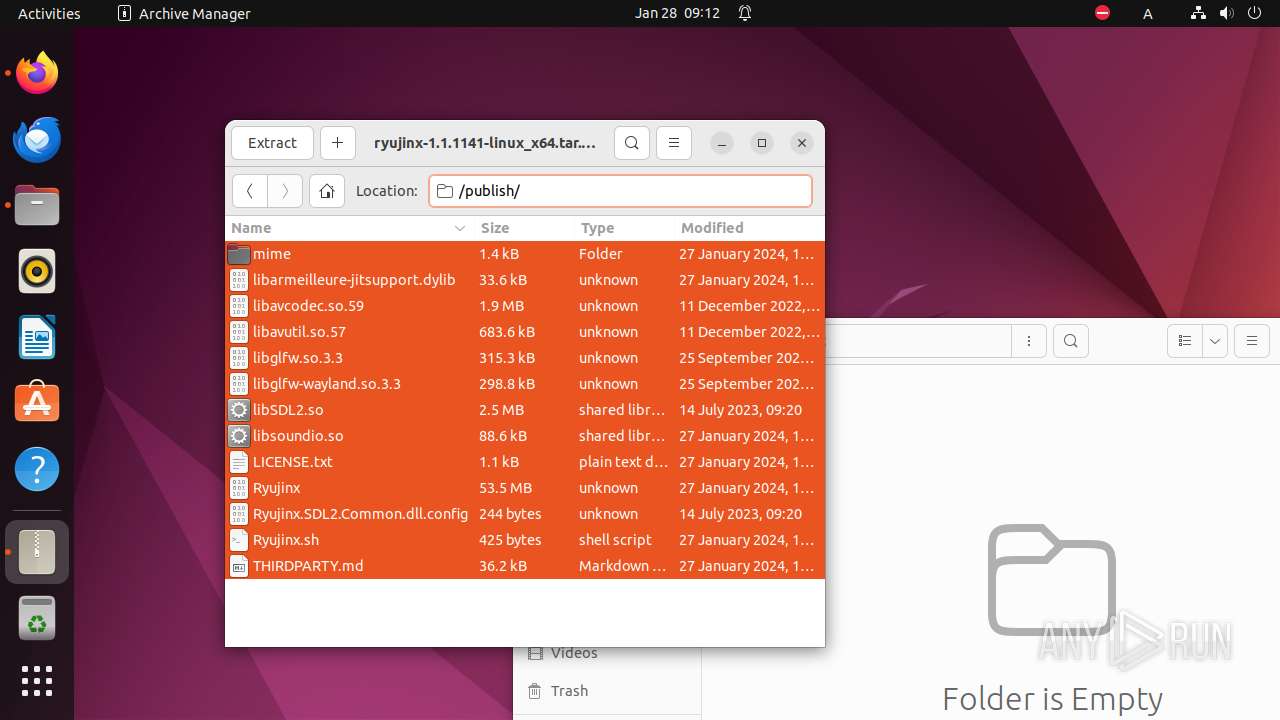Click the Ryujinx.sh script icon
1280x720 pixels.
[x=238, y=540]
